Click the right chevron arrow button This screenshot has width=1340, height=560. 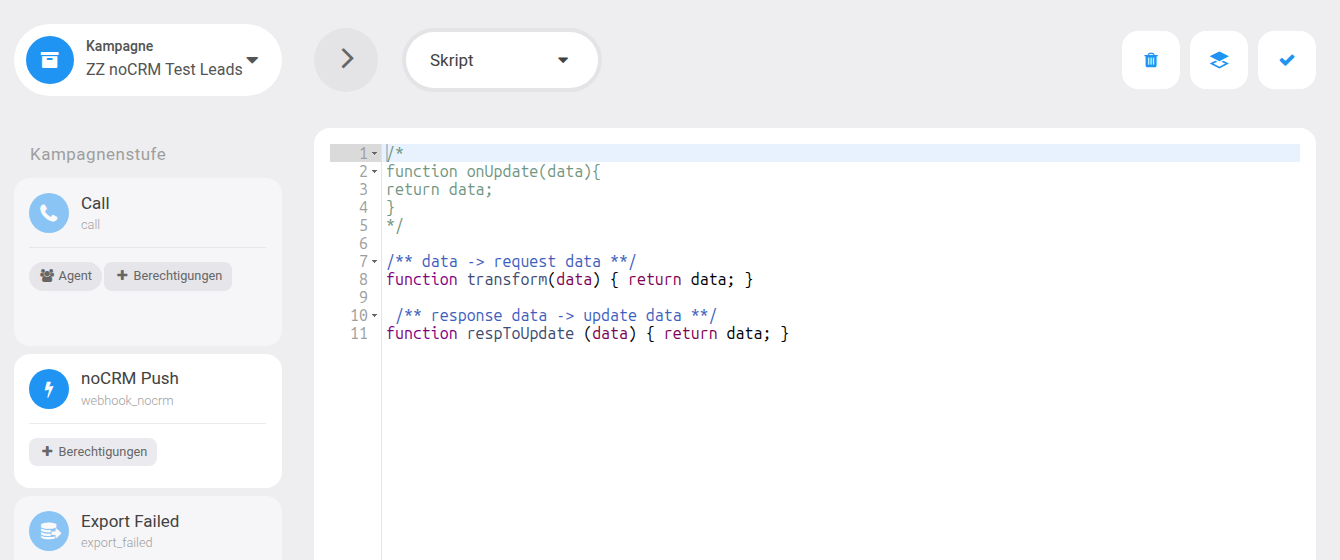click(346, 60)
